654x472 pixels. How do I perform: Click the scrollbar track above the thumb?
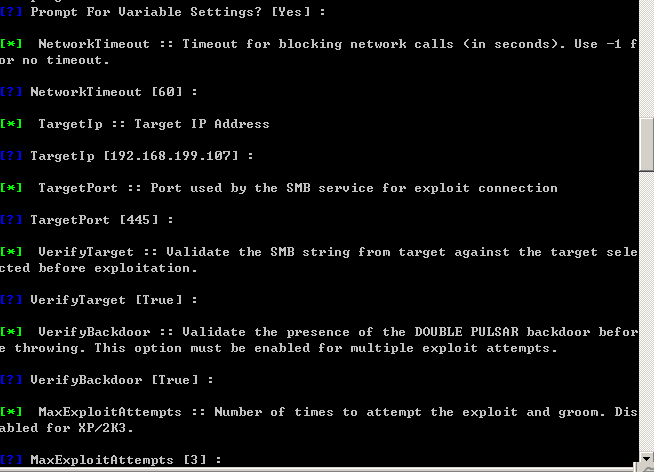(646, 59)
